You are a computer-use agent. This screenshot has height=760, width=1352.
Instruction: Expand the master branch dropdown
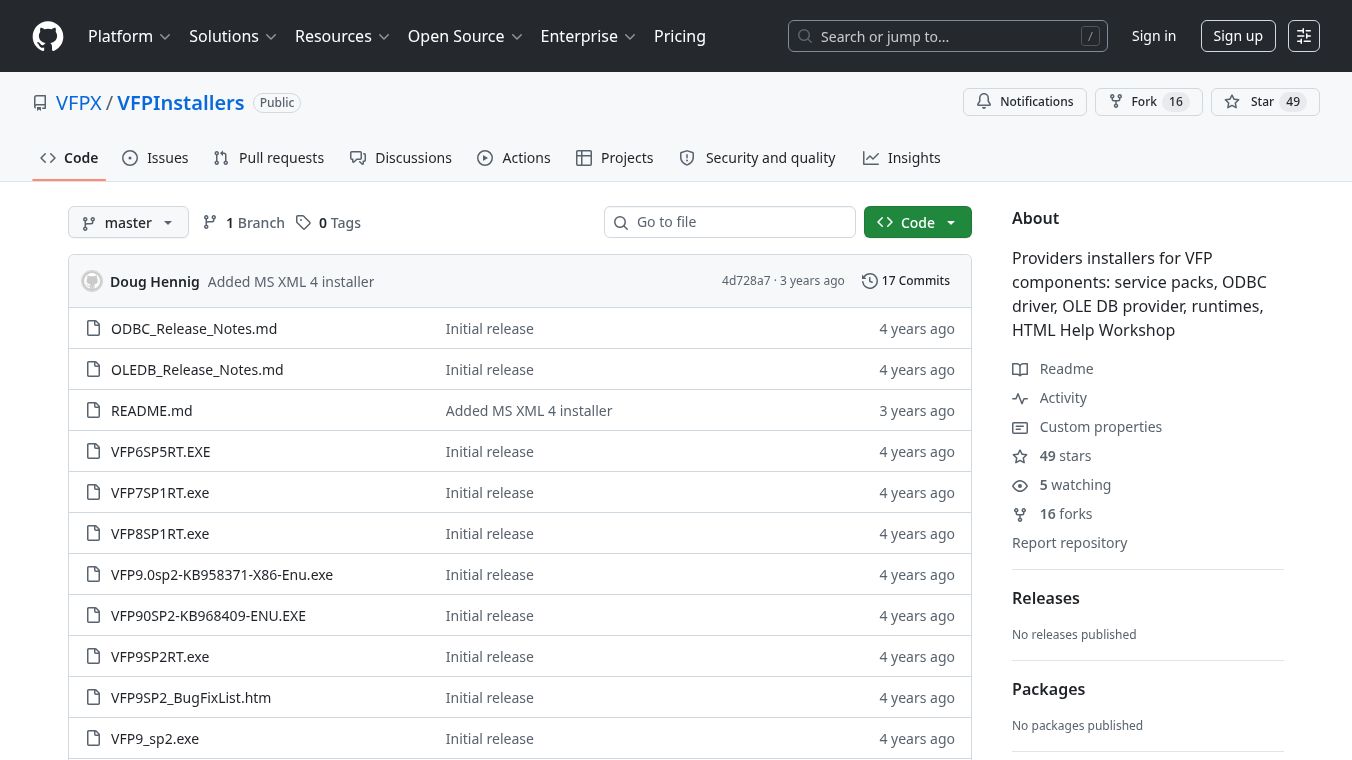click(128, 222)
